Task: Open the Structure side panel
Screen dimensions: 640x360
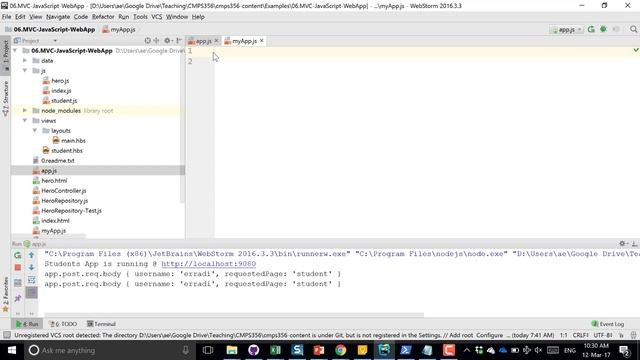Action: pyautogui.click(x=5, y=99)
